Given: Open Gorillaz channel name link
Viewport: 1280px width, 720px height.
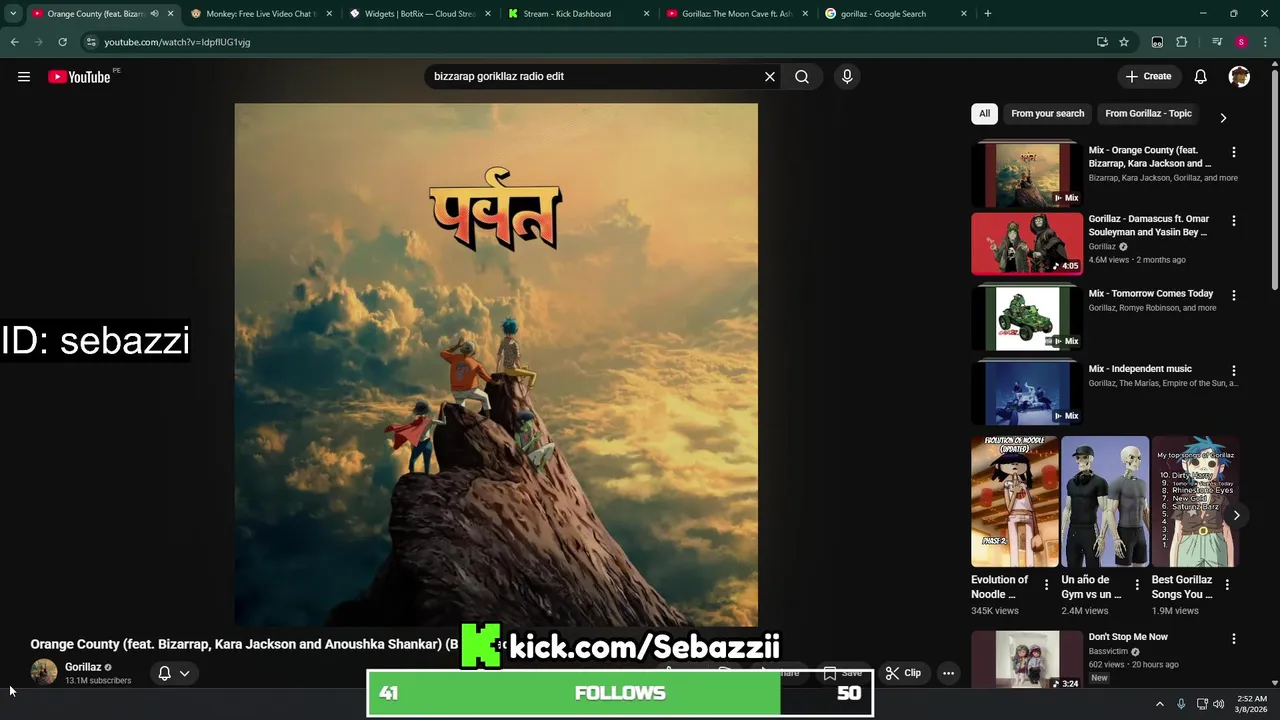Looking at the screenshot, I should (83, 667).
